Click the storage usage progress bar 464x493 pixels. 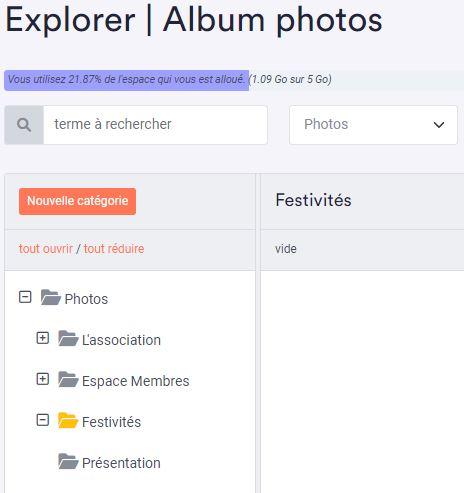point(234,80)
